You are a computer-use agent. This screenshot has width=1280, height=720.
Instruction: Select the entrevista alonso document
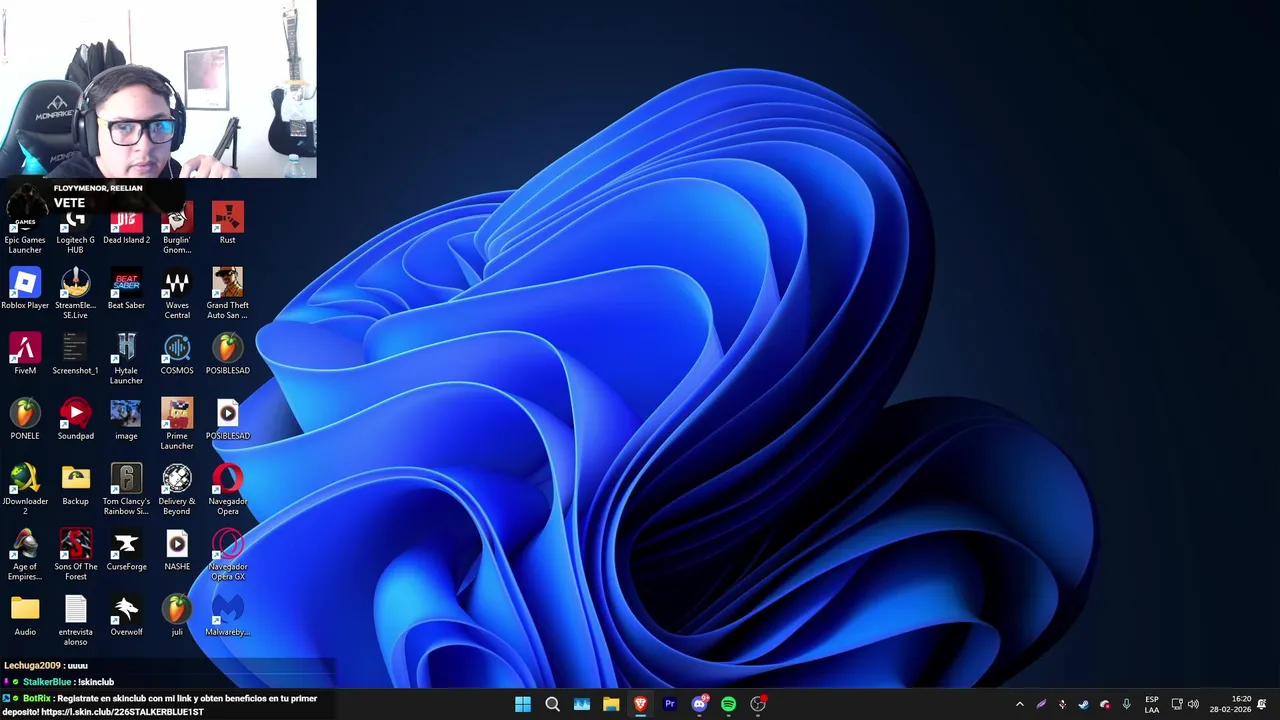tap(75, 619)
